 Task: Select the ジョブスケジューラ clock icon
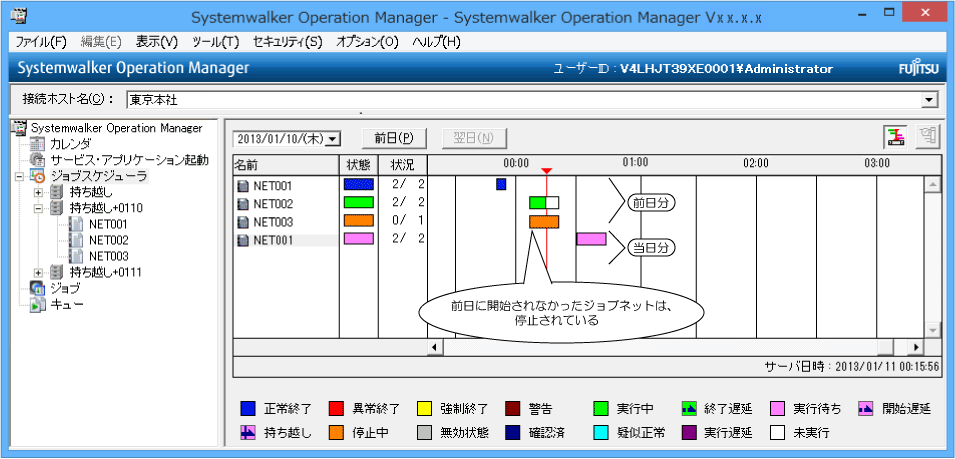coord(38,177)
